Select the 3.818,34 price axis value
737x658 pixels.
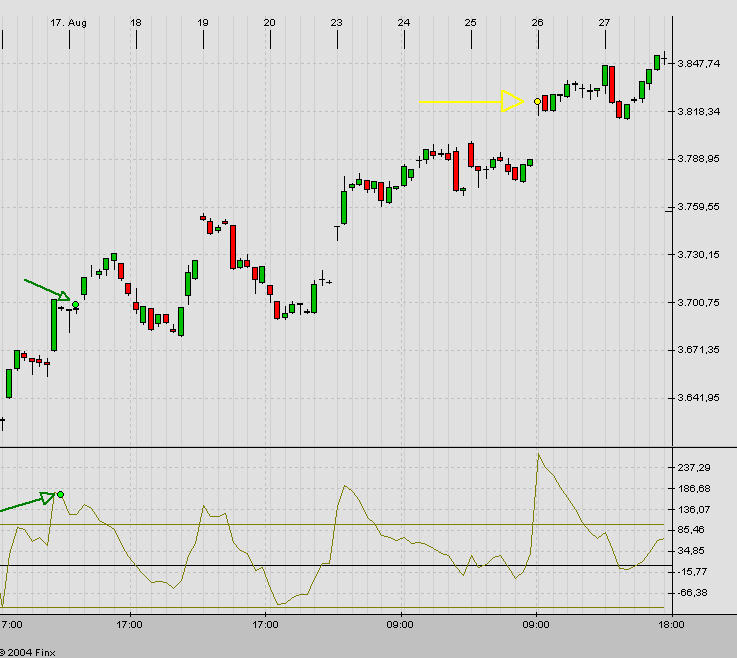point(698,111)
